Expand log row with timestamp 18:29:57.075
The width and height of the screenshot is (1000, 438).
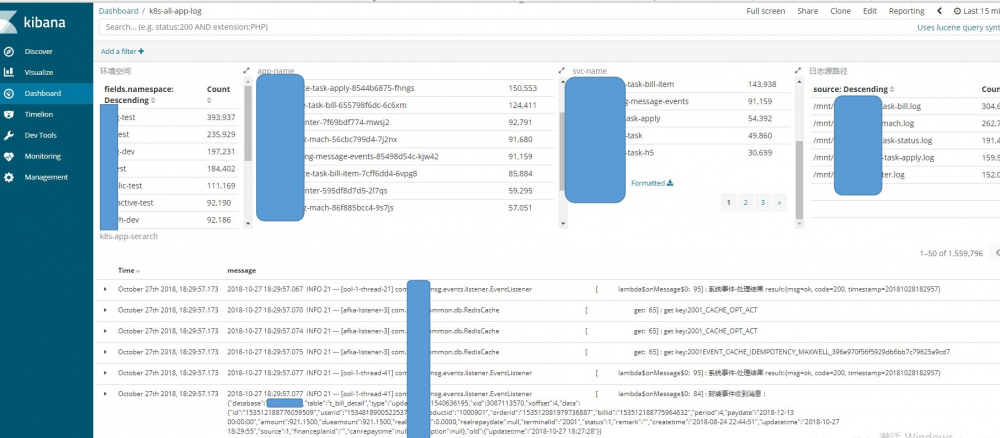[106, 352]
